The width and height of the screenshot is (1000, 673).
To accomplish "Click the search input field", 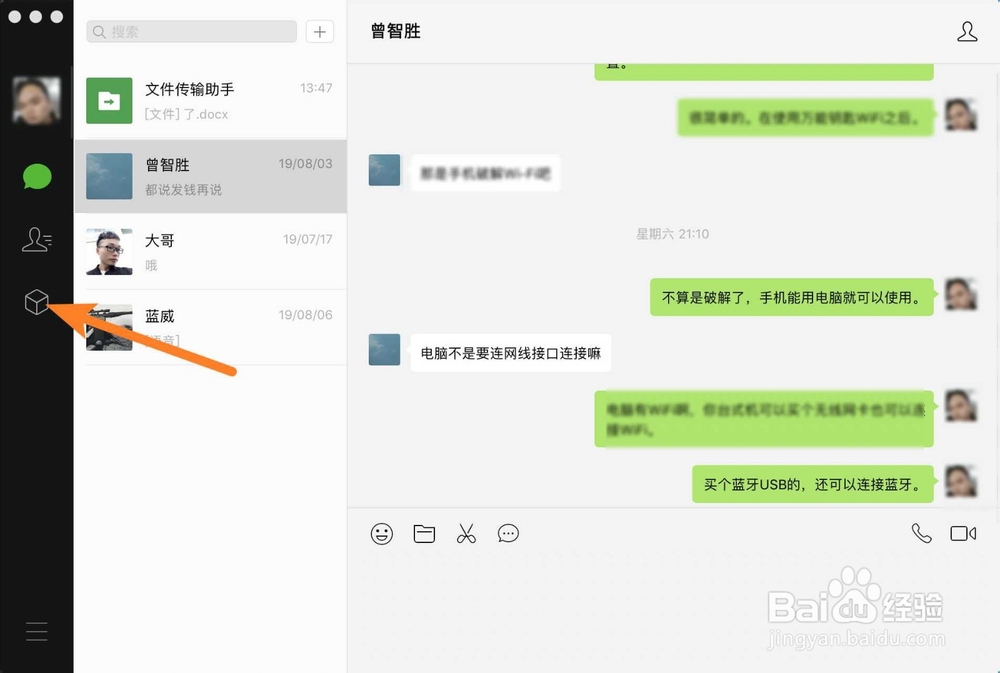I will [x=190, y=31].
